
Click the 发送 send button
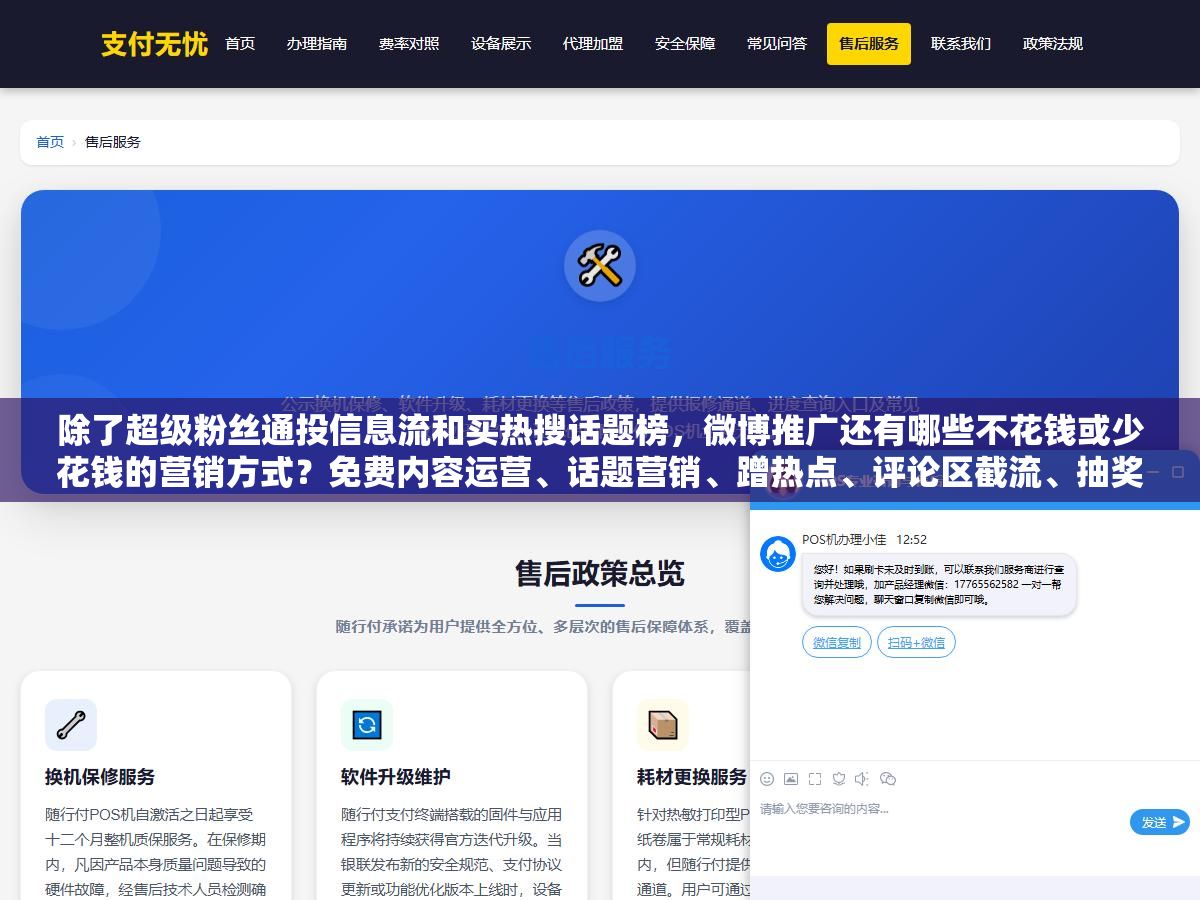(1160, 822)
